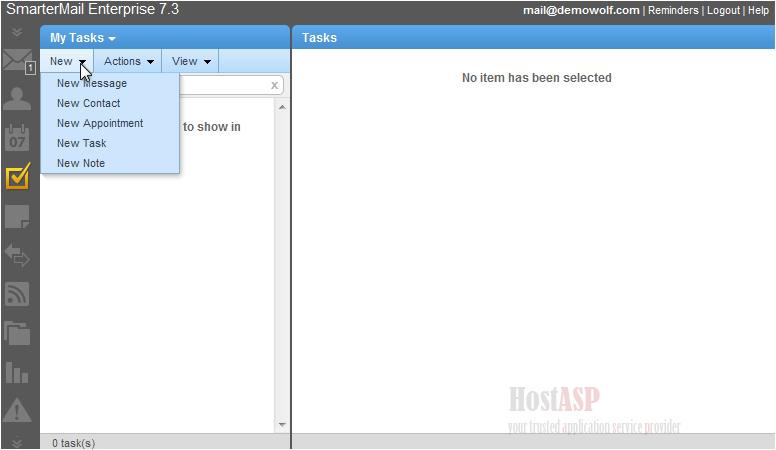
Task: Open the My Tasks dropdown header
Action: pyautogui.click(x=83, y=38)
